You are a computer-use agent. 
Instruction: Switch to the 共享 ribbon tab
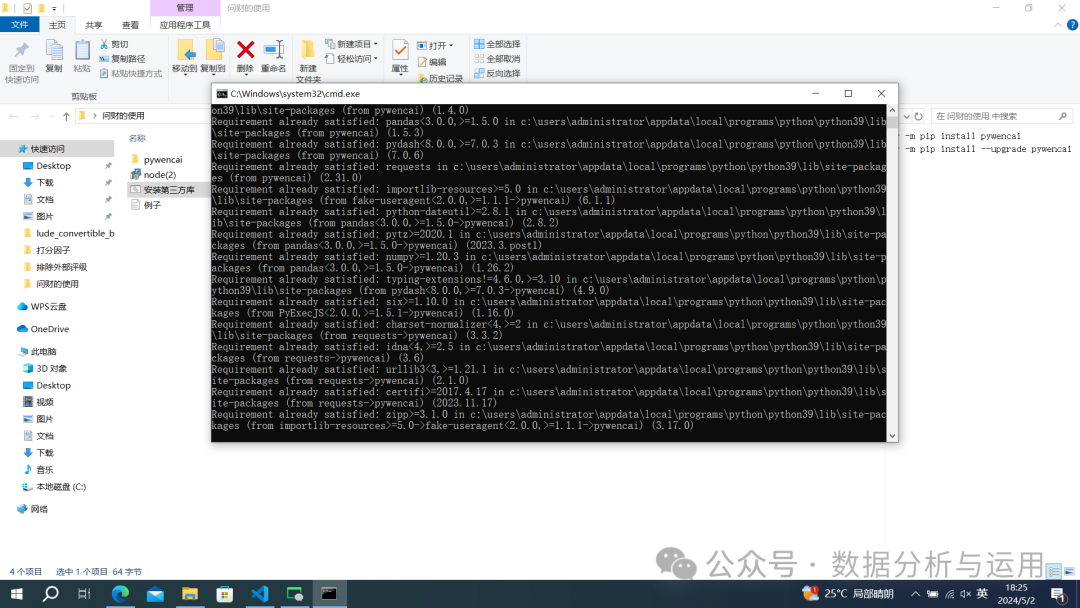click(94, 25)
